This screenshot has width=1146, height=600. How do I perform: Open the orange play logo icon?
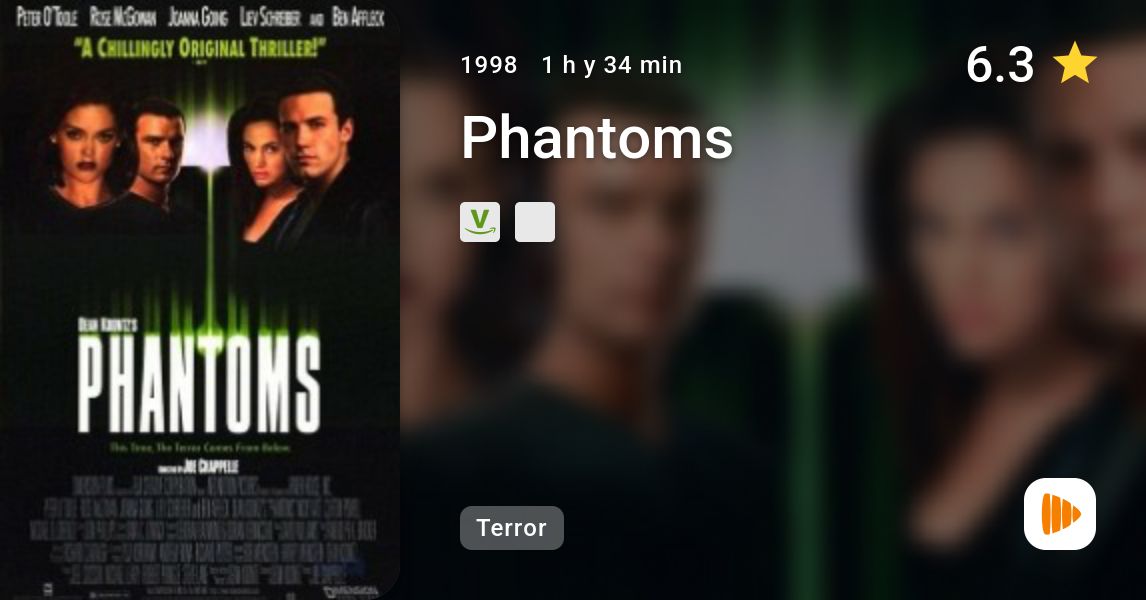coord(1060,514)
